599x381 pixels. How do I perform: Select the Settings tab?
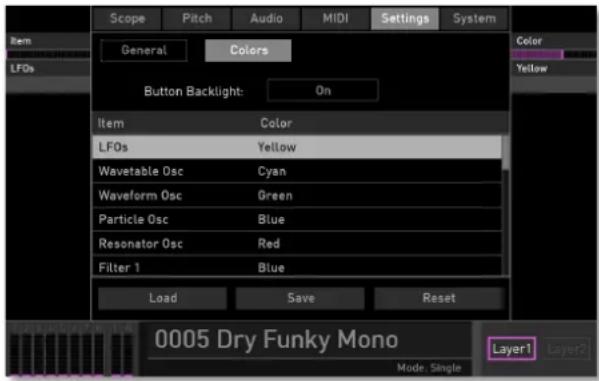tap(405, 18)
